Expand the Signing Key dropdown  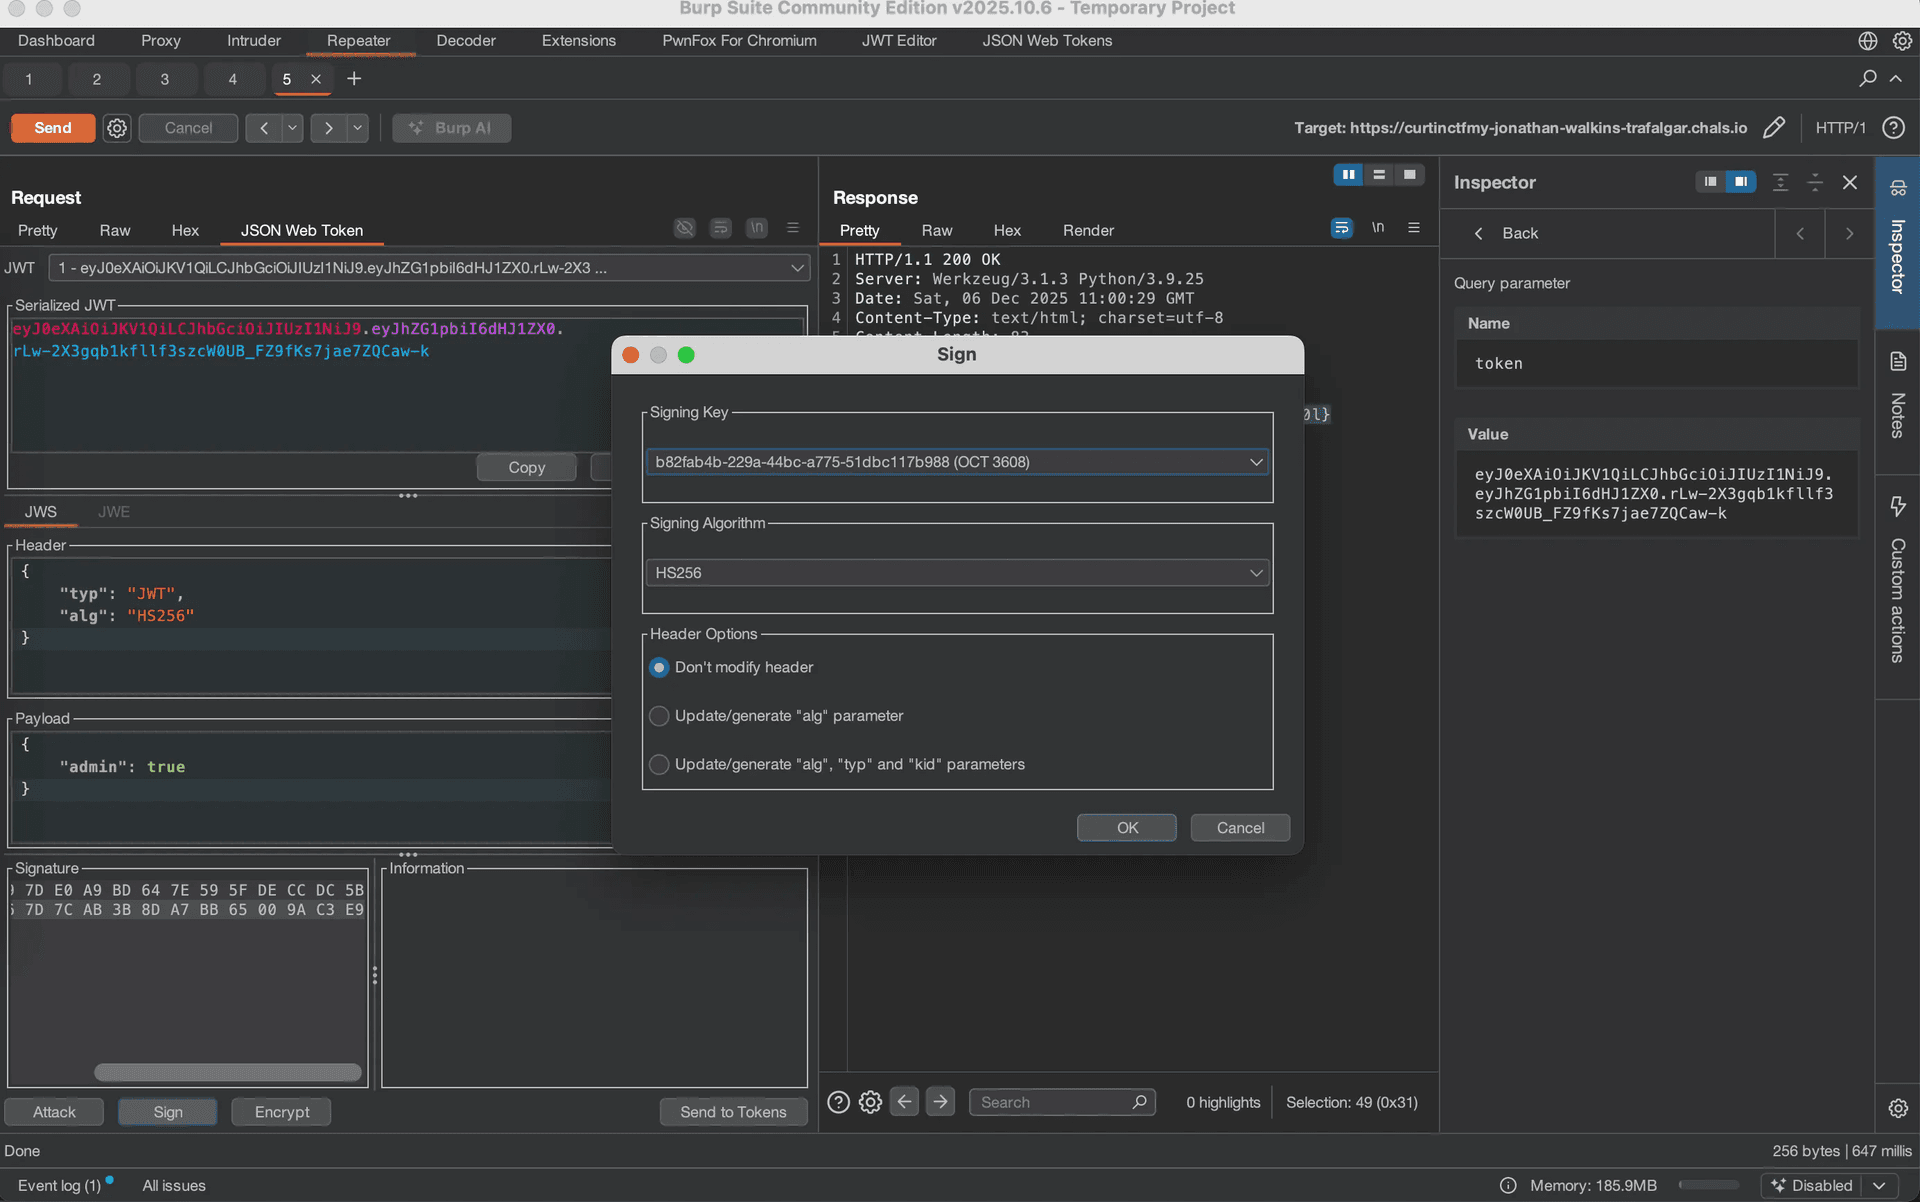(x=1255, y=462)
